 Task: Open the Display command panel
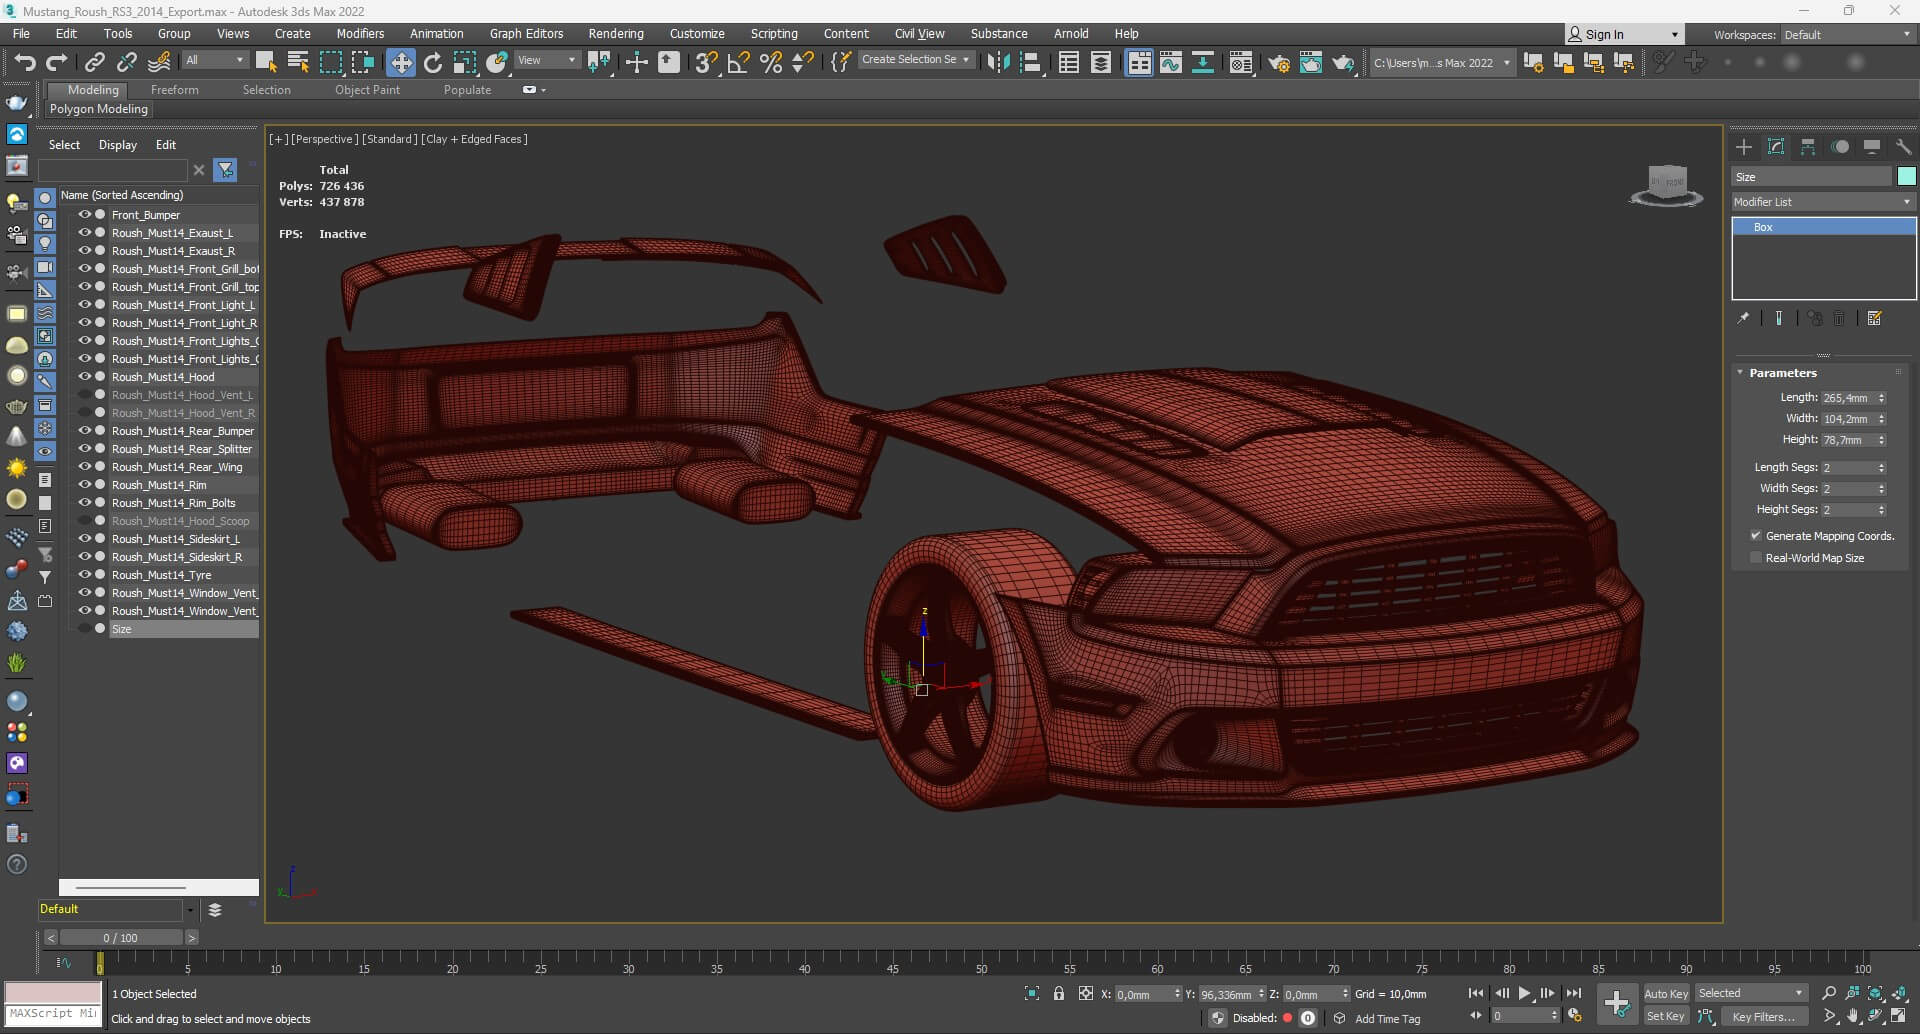(1871, 147)
